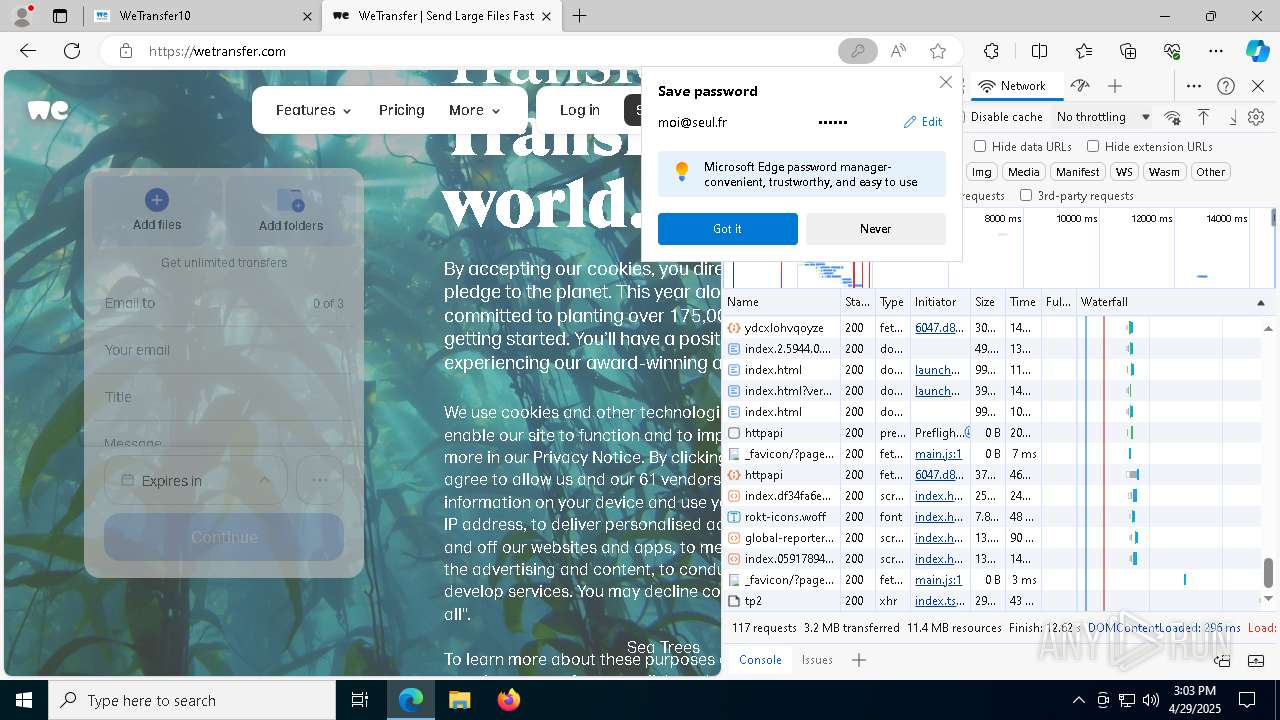Check the 3rd-party requests box

click(x=1026, y=195)
